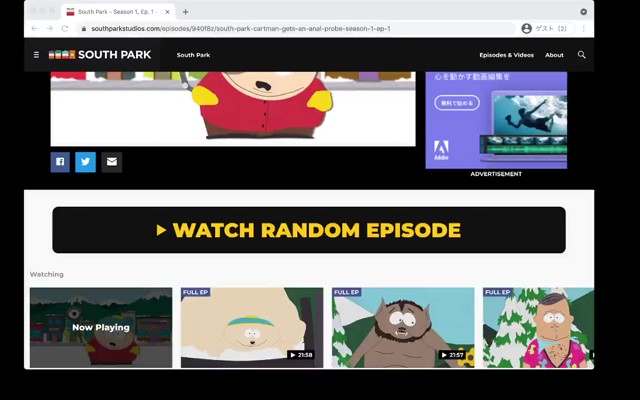Click the "Watching" section label
The width and height of the screenshot is (640, 400).
point(47,274)
